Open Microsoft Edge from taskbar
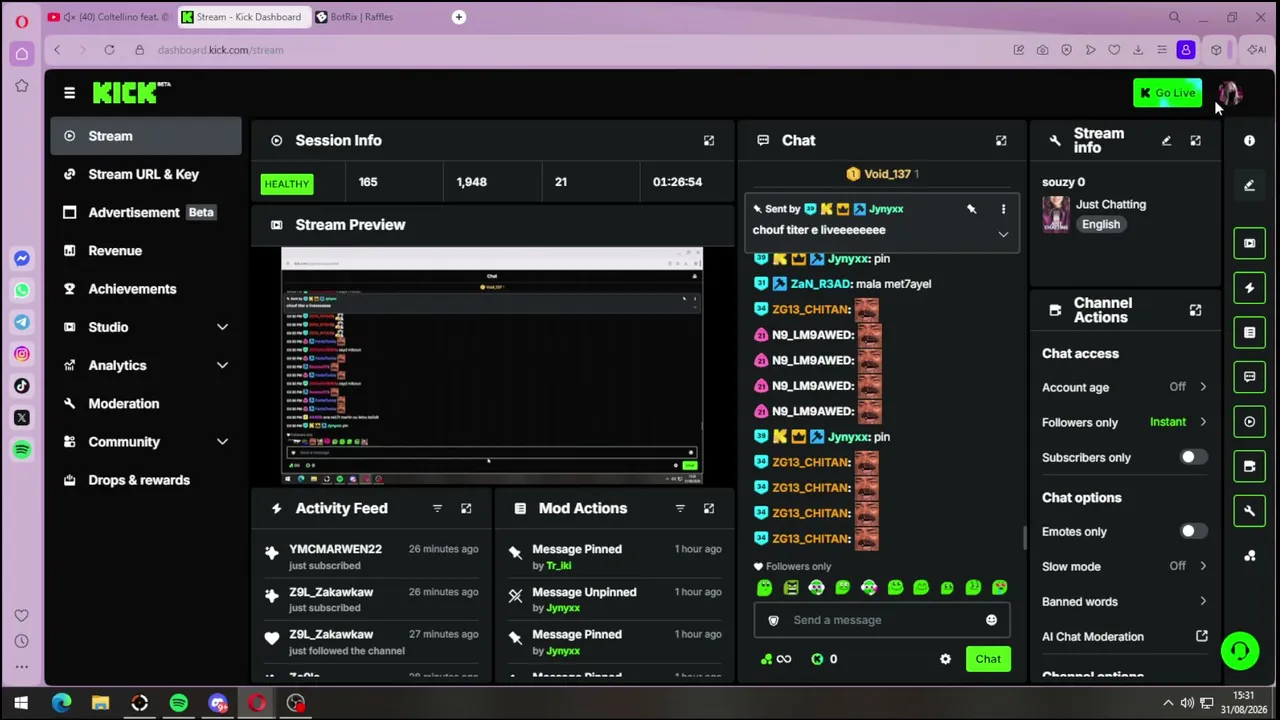The height and width of the screenshot is (720, 1280). click(61, 703)
